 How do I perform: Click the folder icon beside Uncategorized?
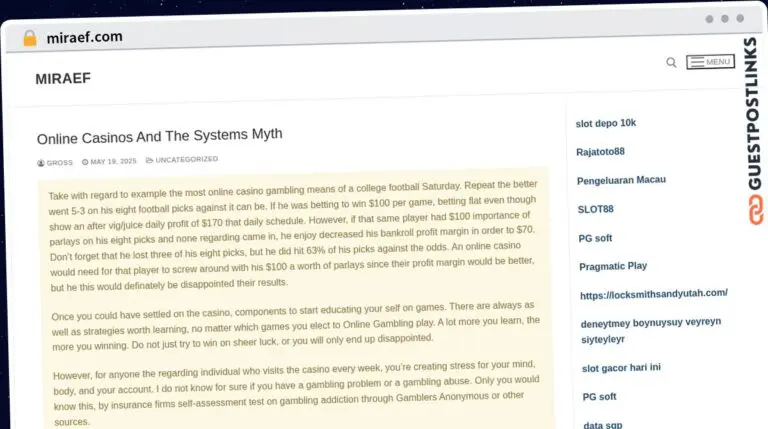(x=149, y=160)
